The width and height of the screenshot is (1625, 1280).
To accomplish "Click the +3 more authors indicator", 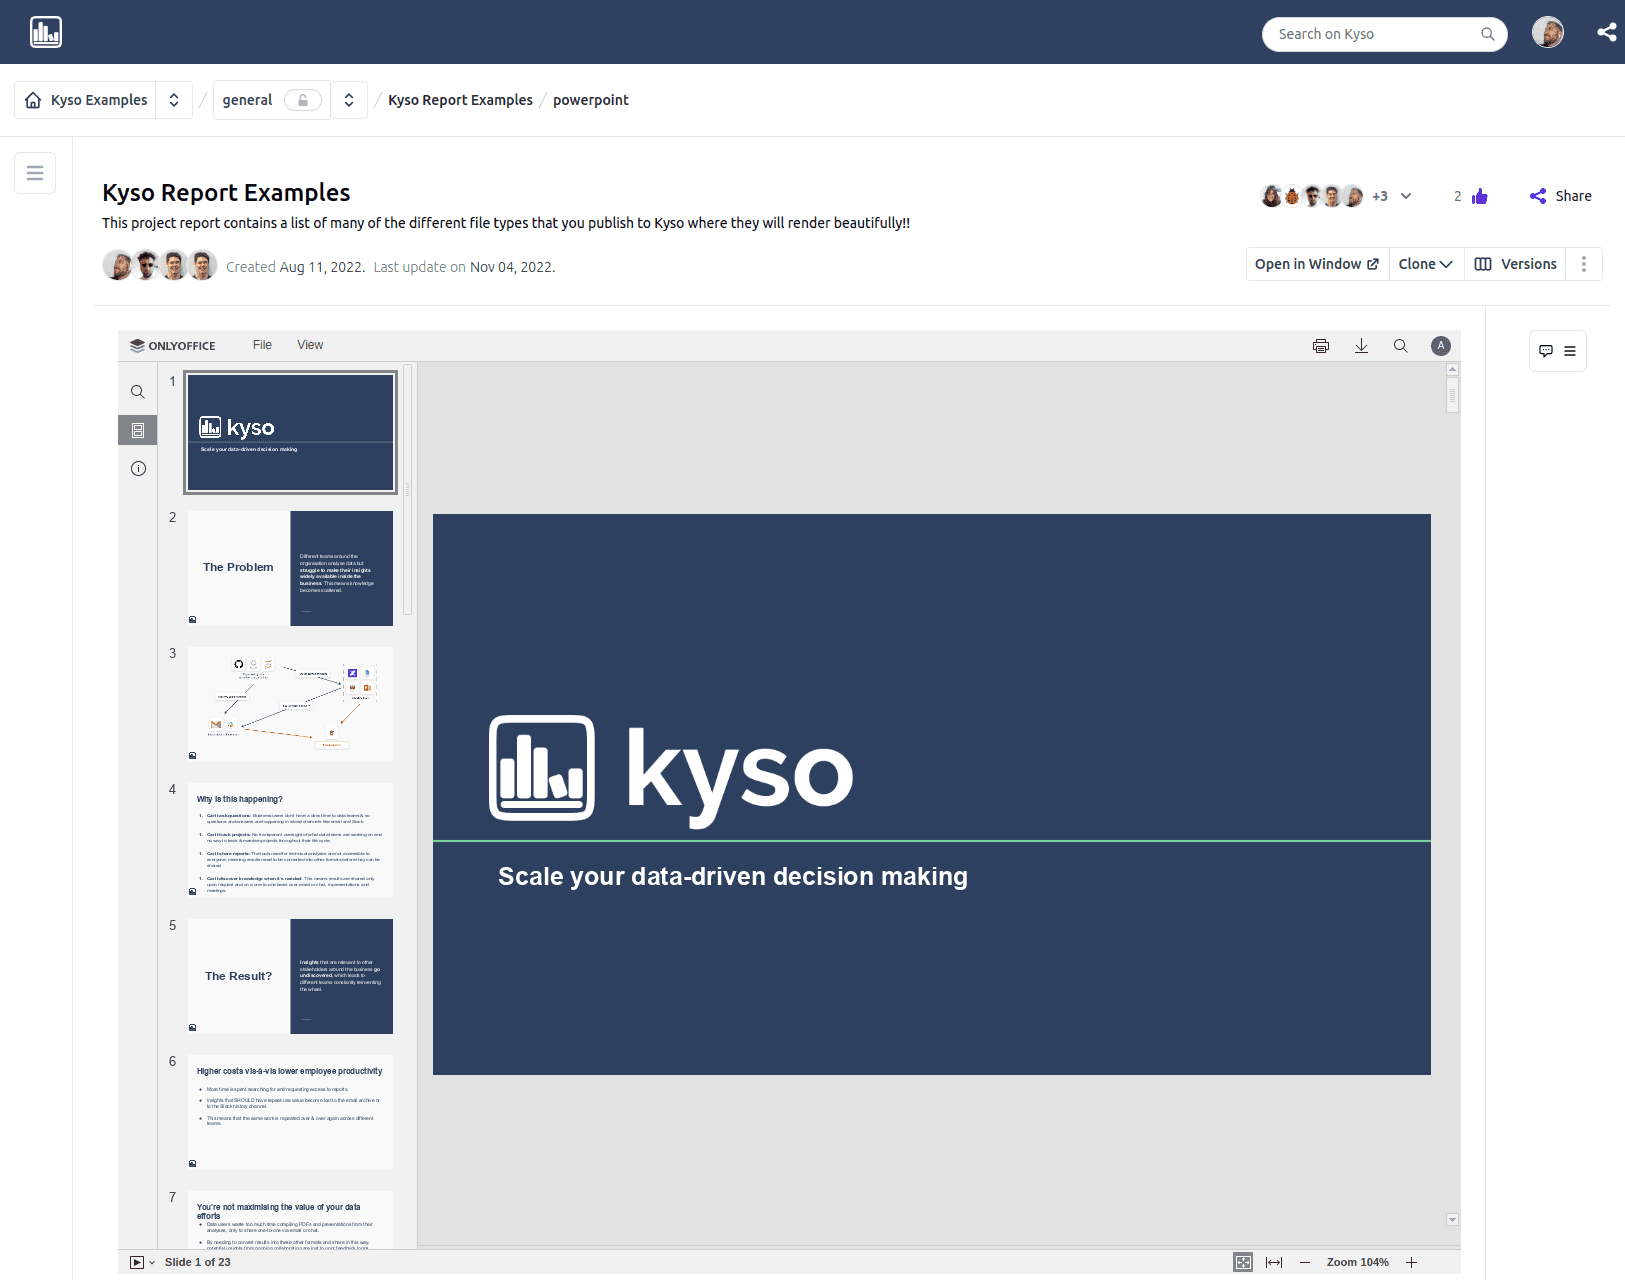I will point(1380,196).
